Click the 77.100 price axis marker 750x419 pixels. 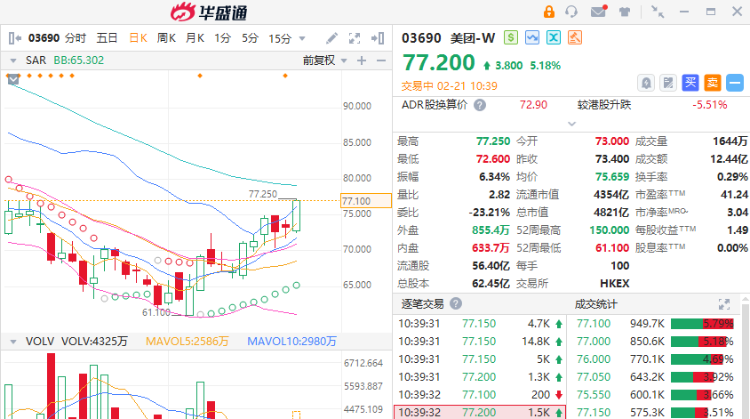[365, 201]
